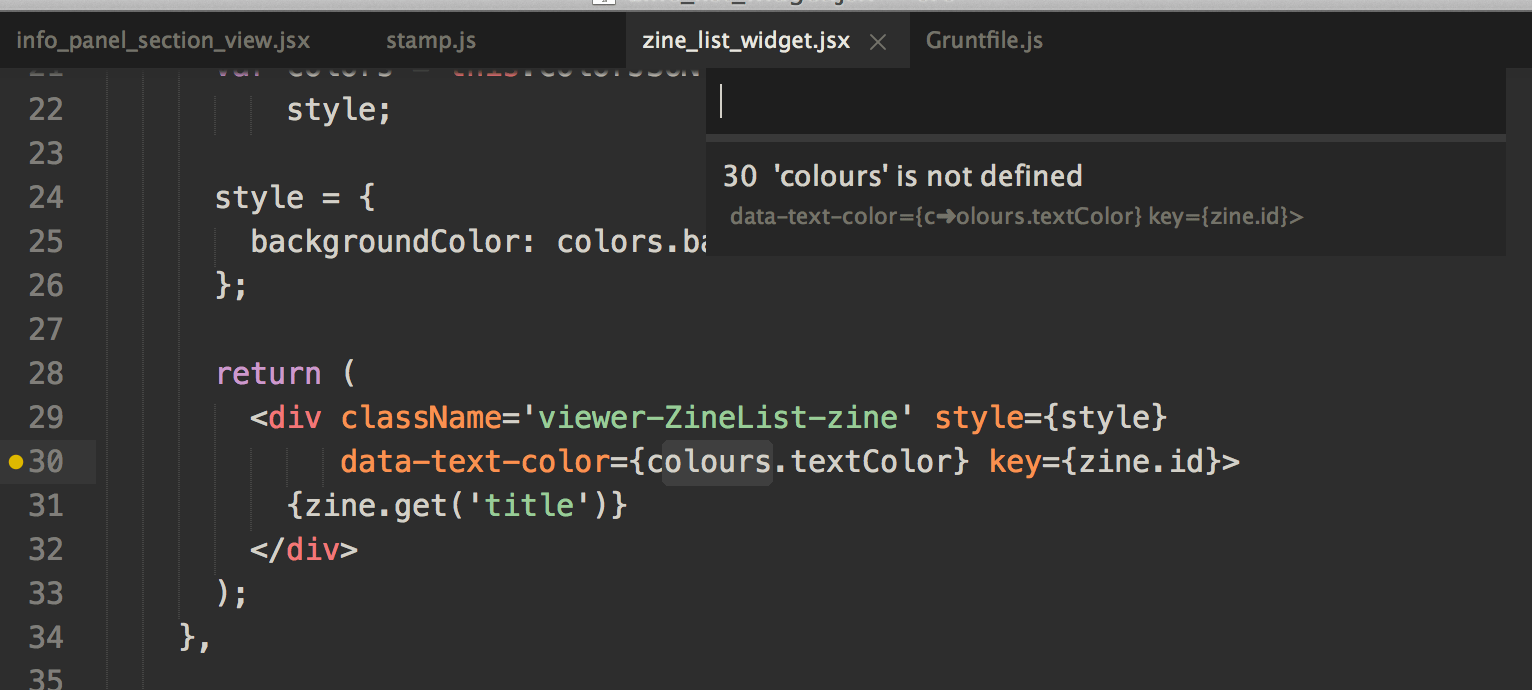
Task: Click gutter line number 30
Action: (46, 461)
